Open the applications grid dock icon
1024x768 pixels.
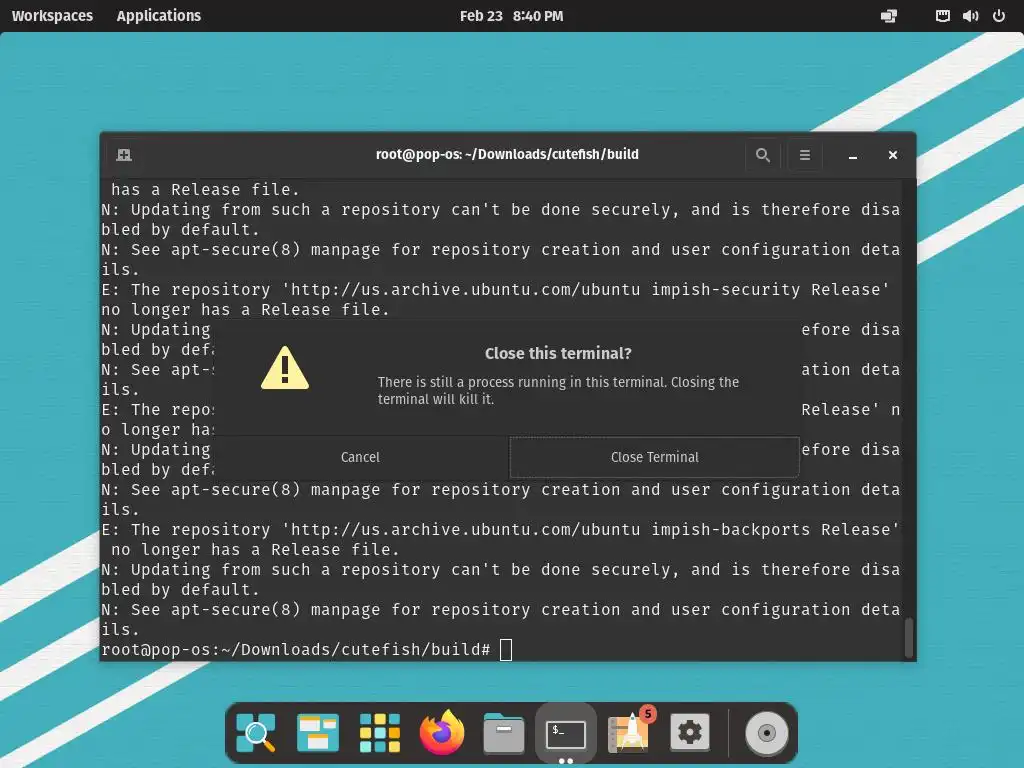(x=380, y=733)
